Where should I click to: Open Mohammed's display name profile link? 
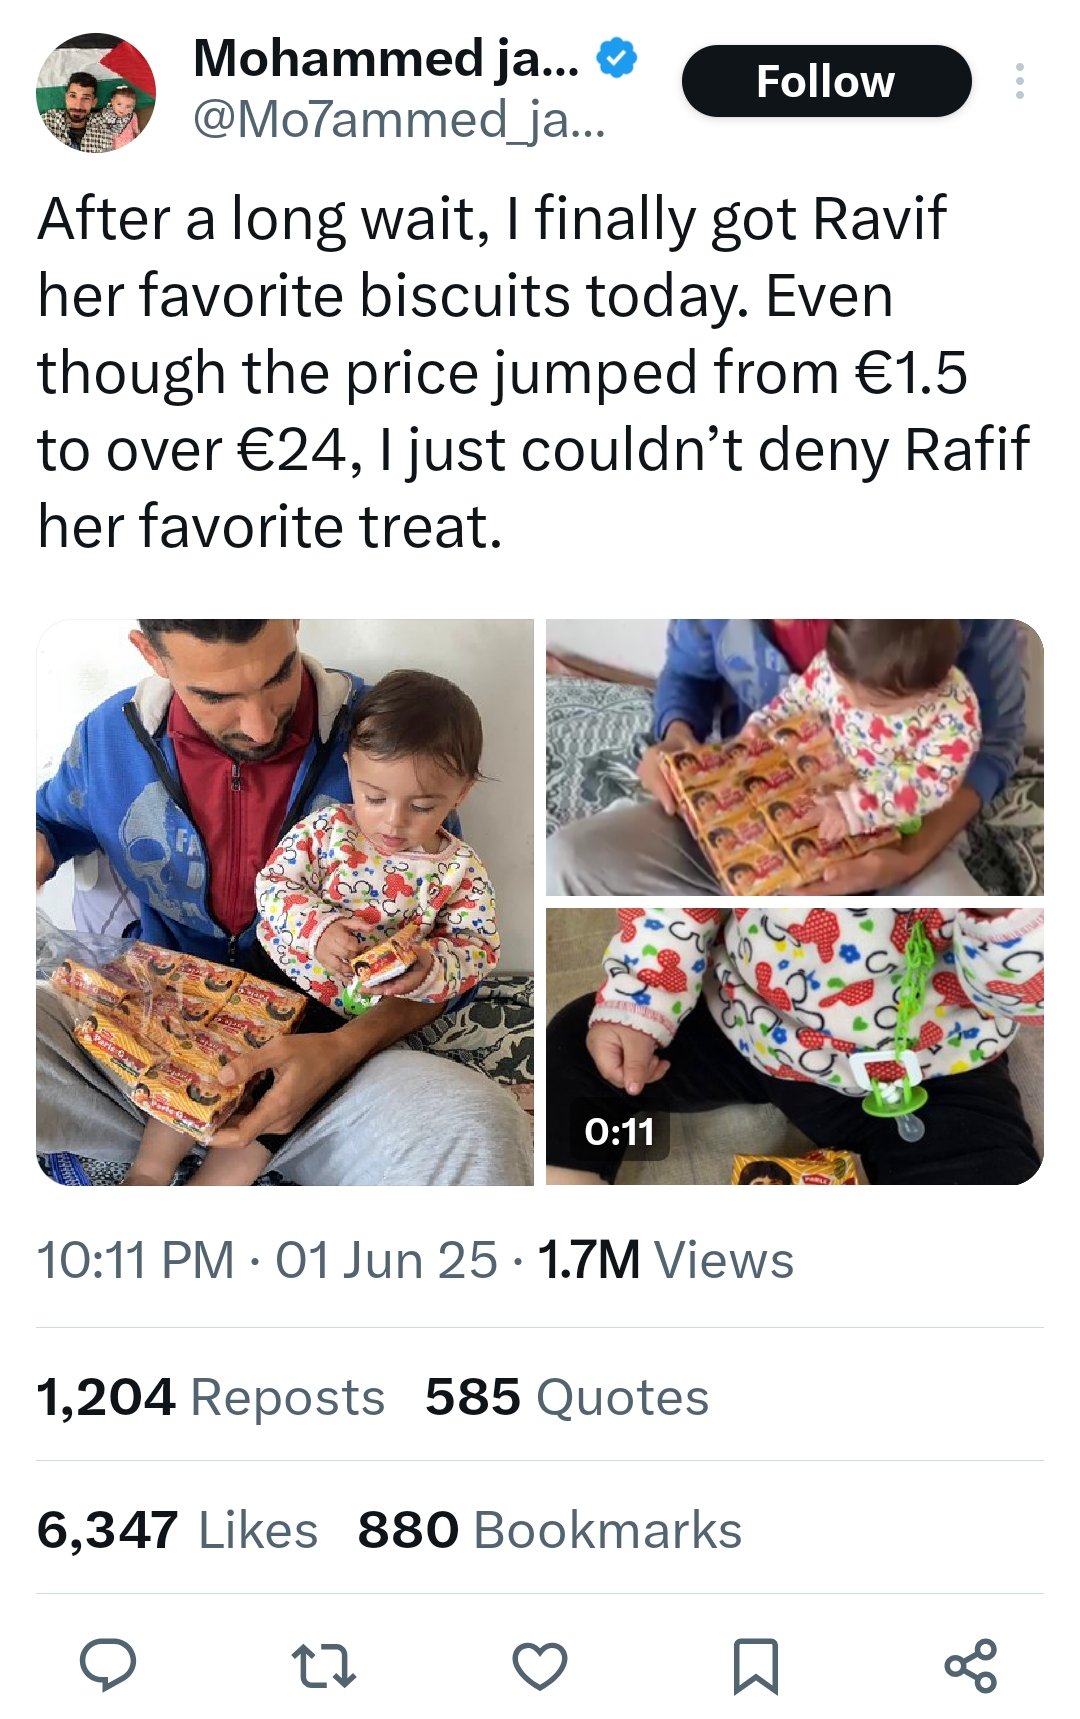point(386,58)
